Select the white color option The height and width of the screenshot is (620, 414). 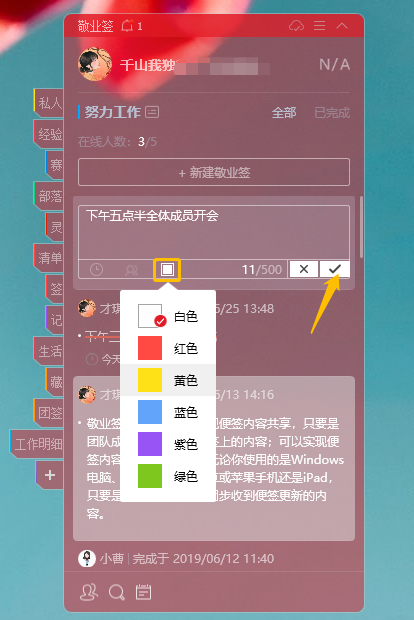[168, 316]
